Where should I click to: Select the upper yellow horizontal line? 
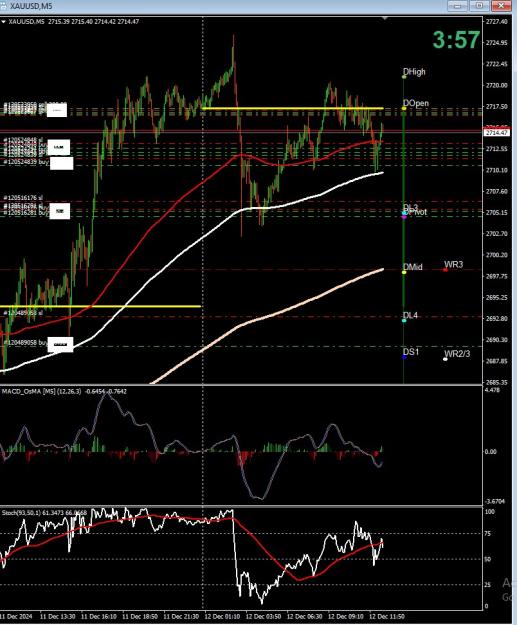(293, 108)
